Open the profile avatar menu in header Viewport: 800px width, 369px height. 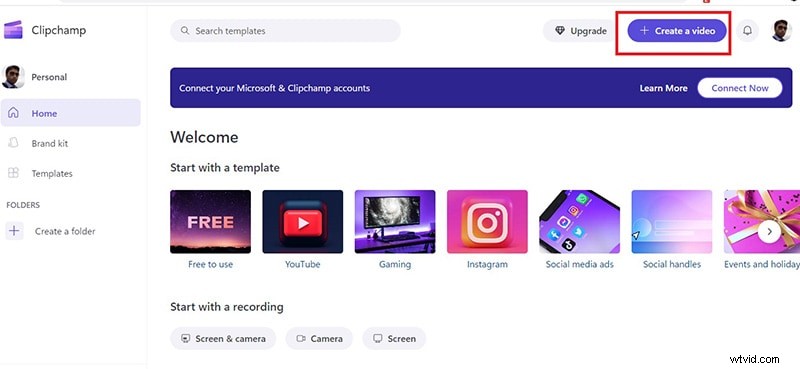781,31
